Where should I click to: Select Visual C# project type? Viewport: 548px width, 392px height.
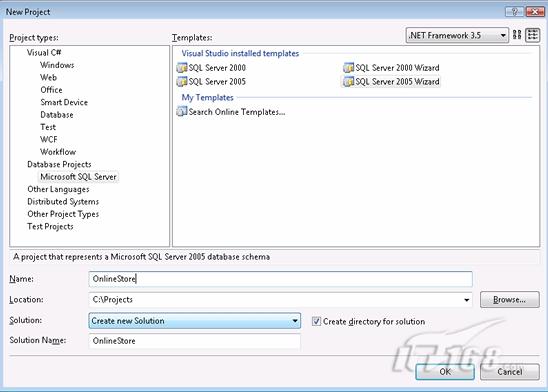click(44, 52)
